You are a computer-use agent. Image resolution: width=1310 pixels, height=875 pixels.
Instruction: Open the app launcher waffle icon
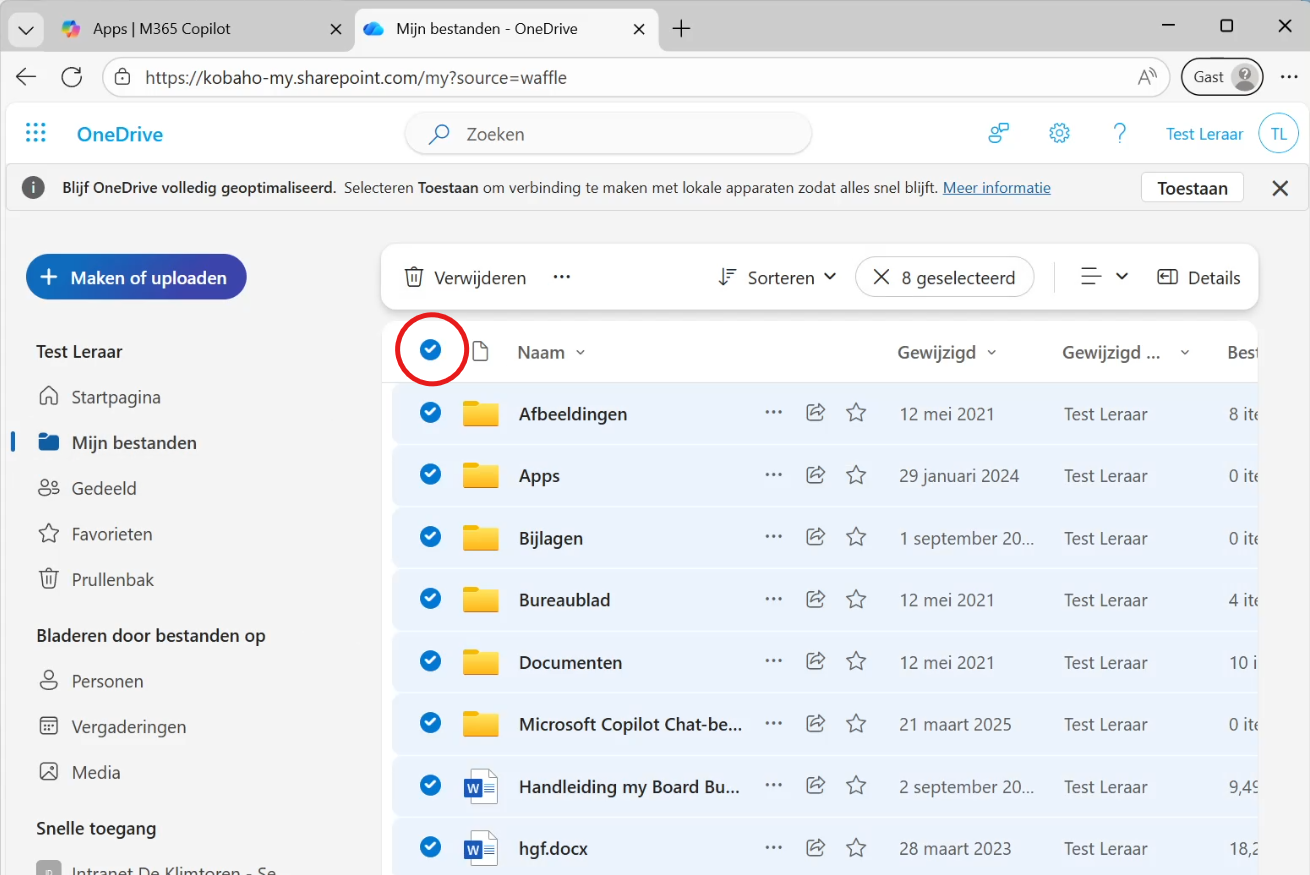(x=36, y=134)
